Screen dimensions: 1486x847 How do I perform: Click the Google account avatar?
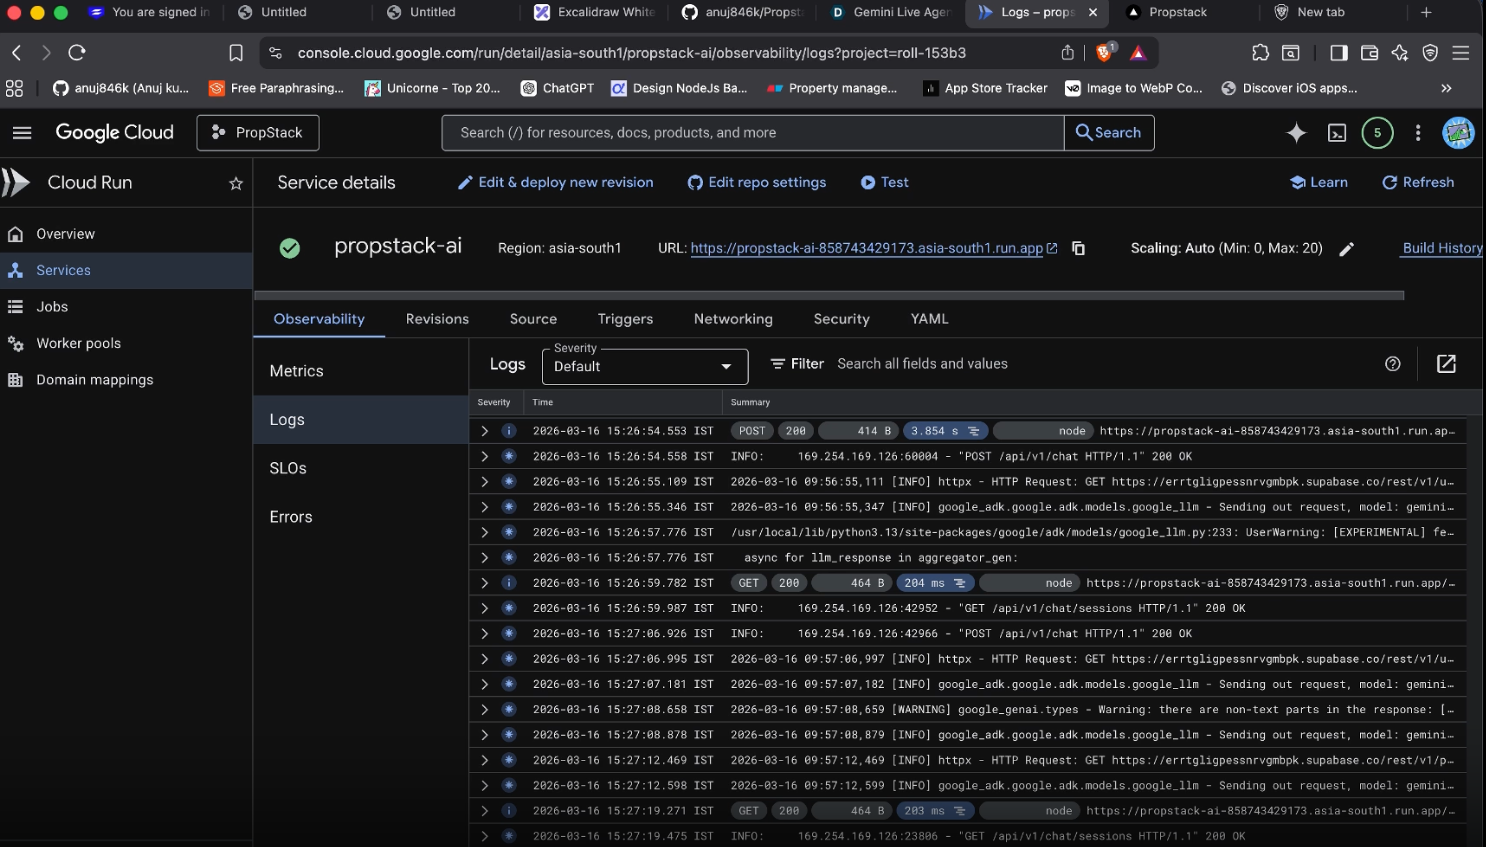coord(1458,132)
